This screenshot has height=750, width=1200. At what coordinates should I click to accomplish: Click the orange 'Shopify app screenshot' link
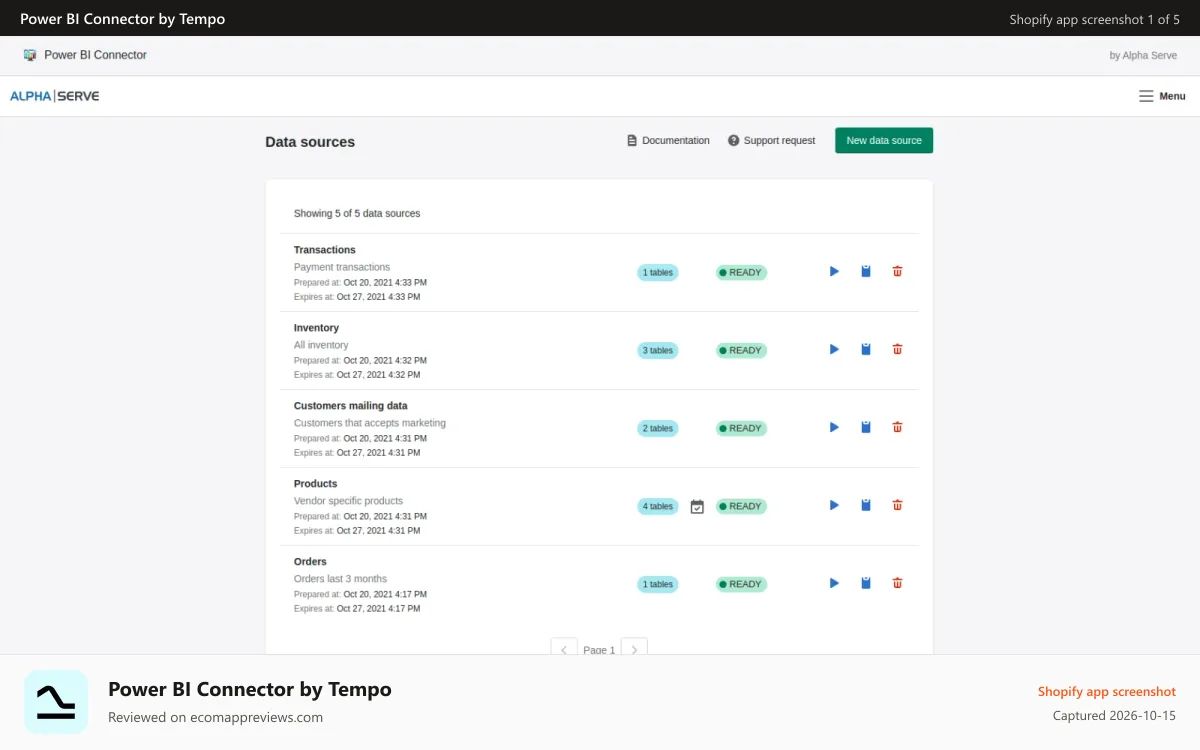coord(1107,691)
